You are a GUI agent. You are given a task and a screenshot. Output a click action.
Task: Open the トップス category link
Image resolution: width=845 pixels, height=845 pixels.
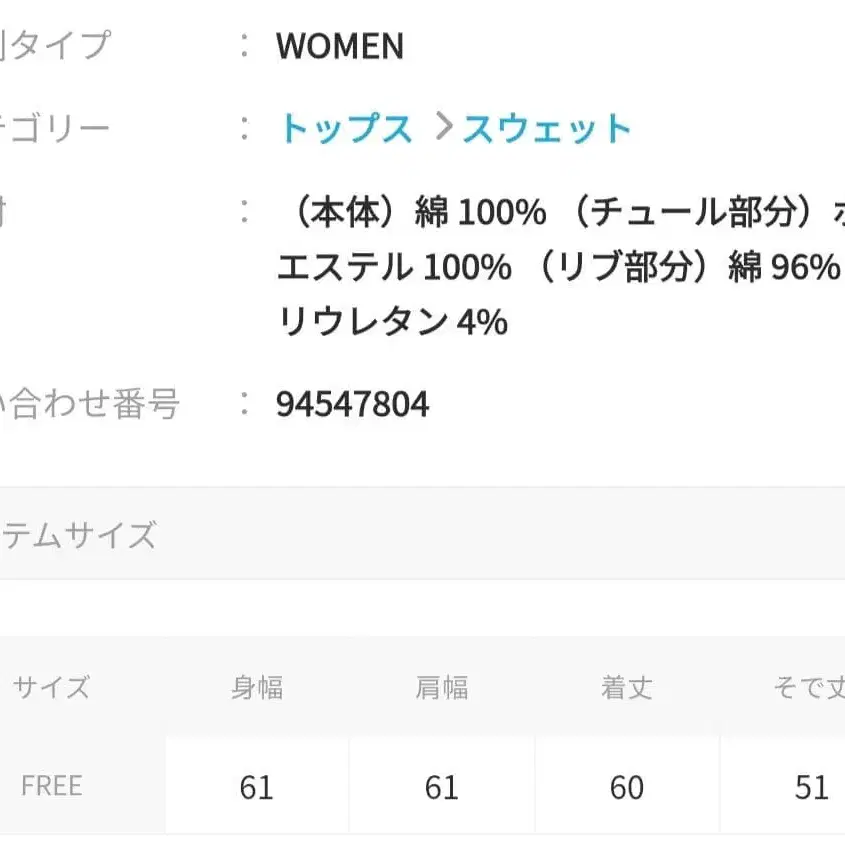345,128
